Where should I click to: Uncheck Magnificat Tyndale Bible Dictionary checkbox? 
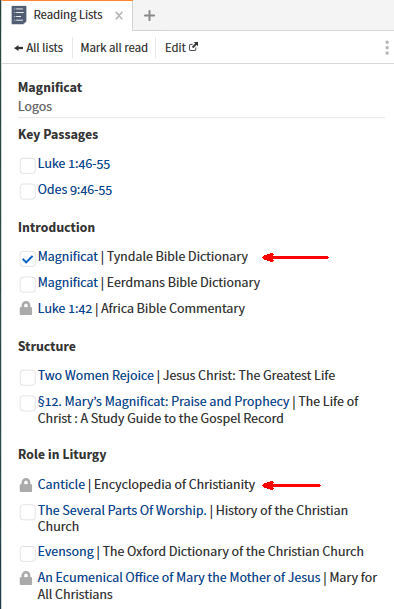tap(27, 259)
